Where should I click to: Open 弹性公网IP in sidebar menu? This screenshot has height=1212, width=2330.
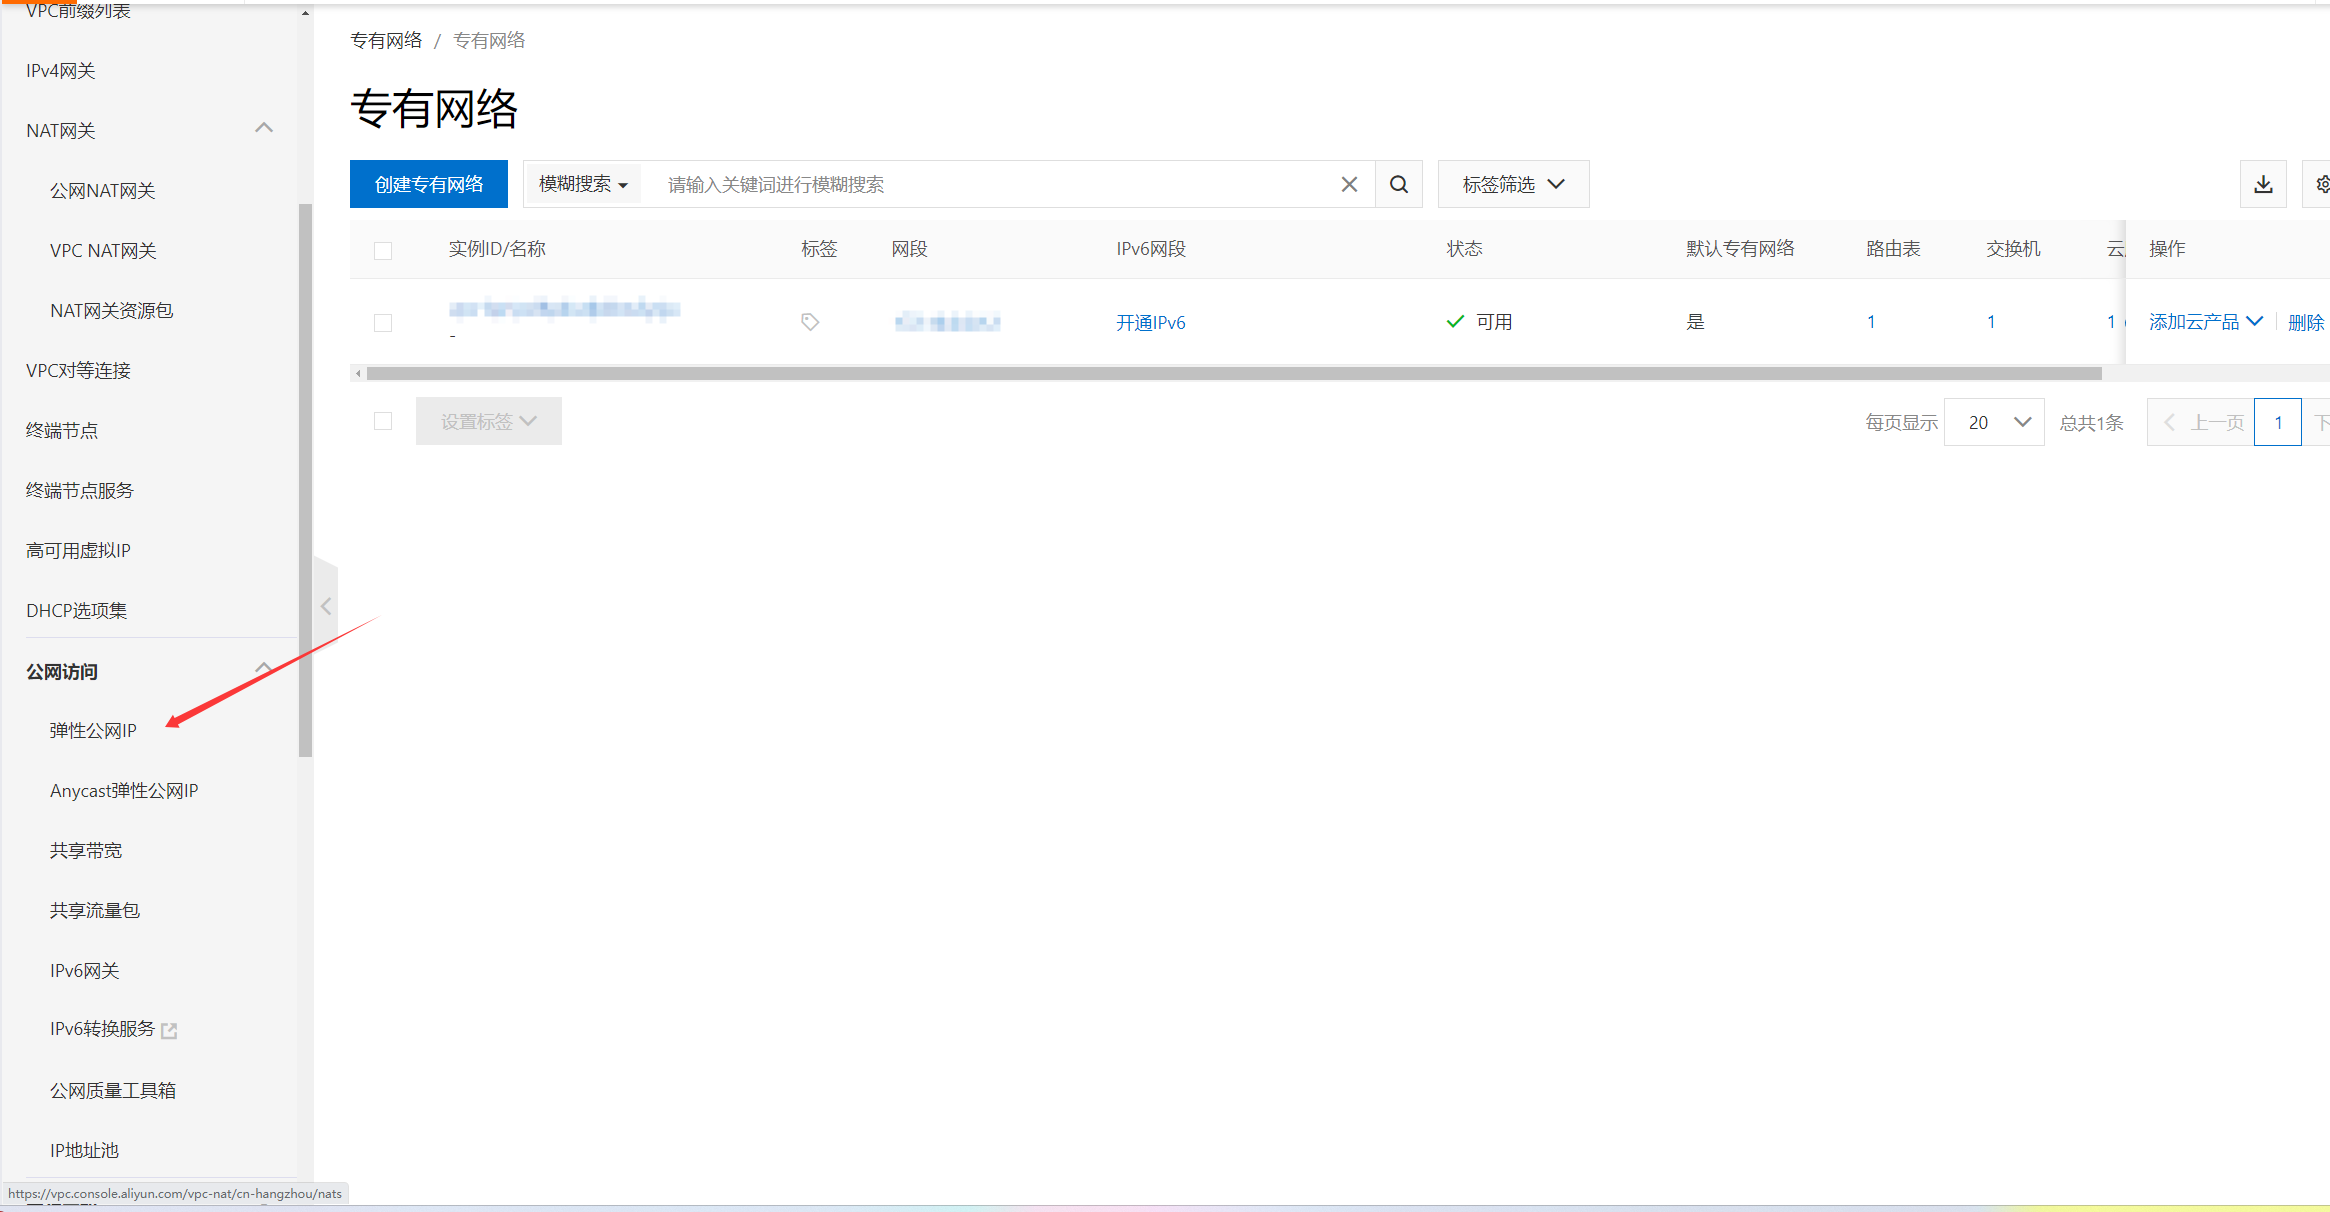93,731
